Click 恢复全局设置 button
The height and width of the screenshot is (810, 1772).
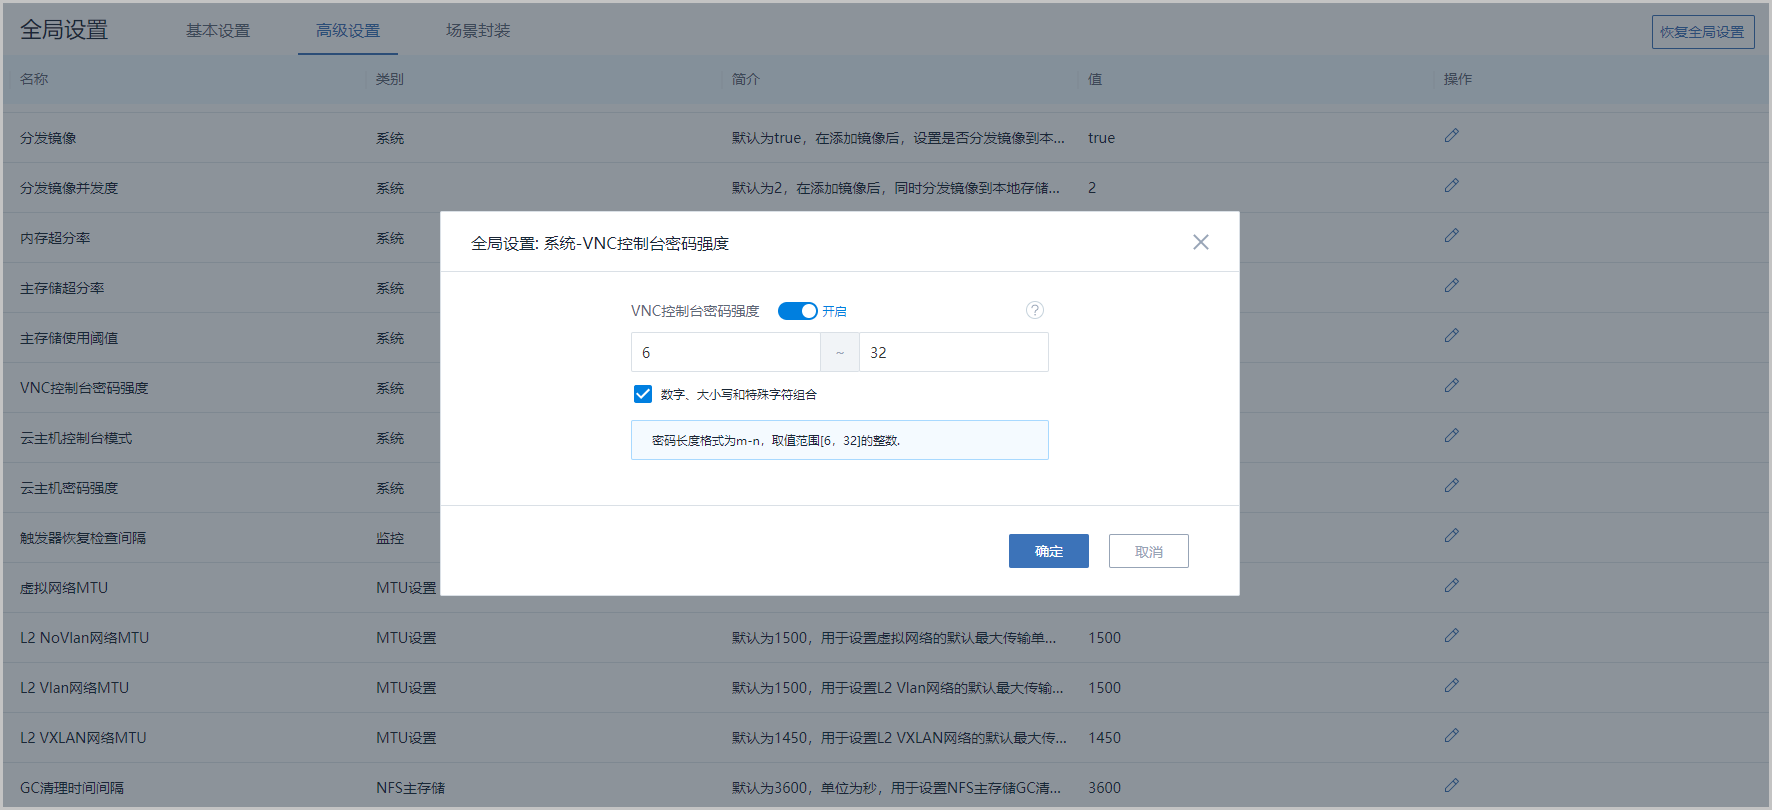pos(1703,32)
